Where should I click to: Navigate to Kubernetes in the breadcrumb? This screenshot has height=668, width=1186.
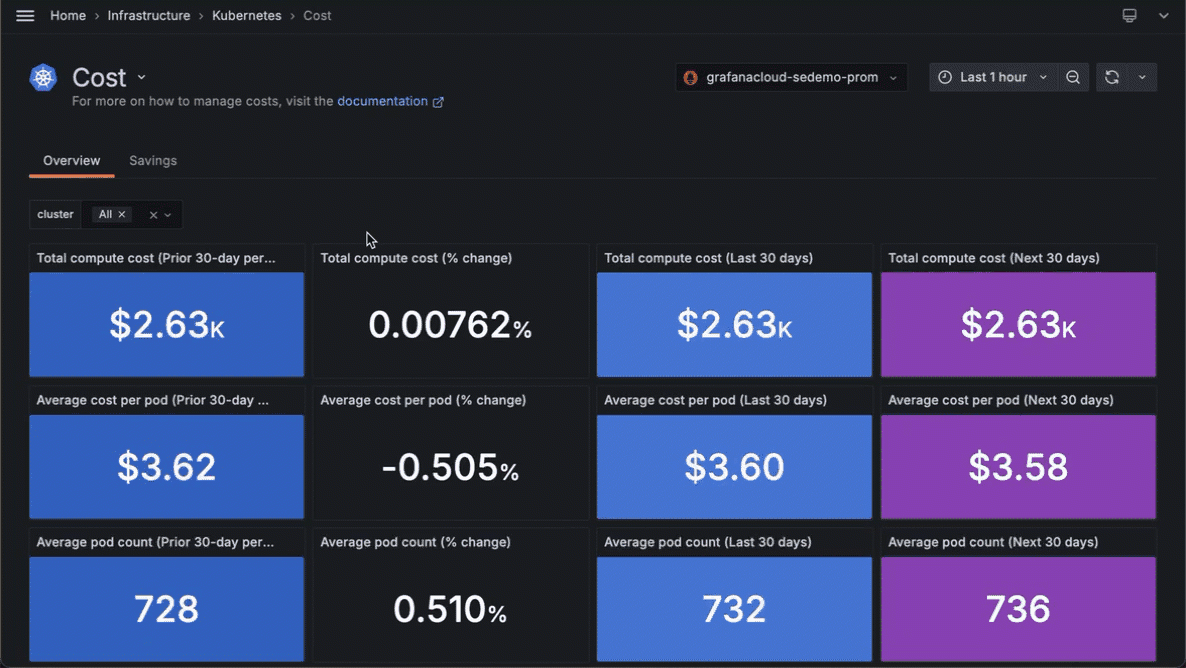[x=247, y=15]
